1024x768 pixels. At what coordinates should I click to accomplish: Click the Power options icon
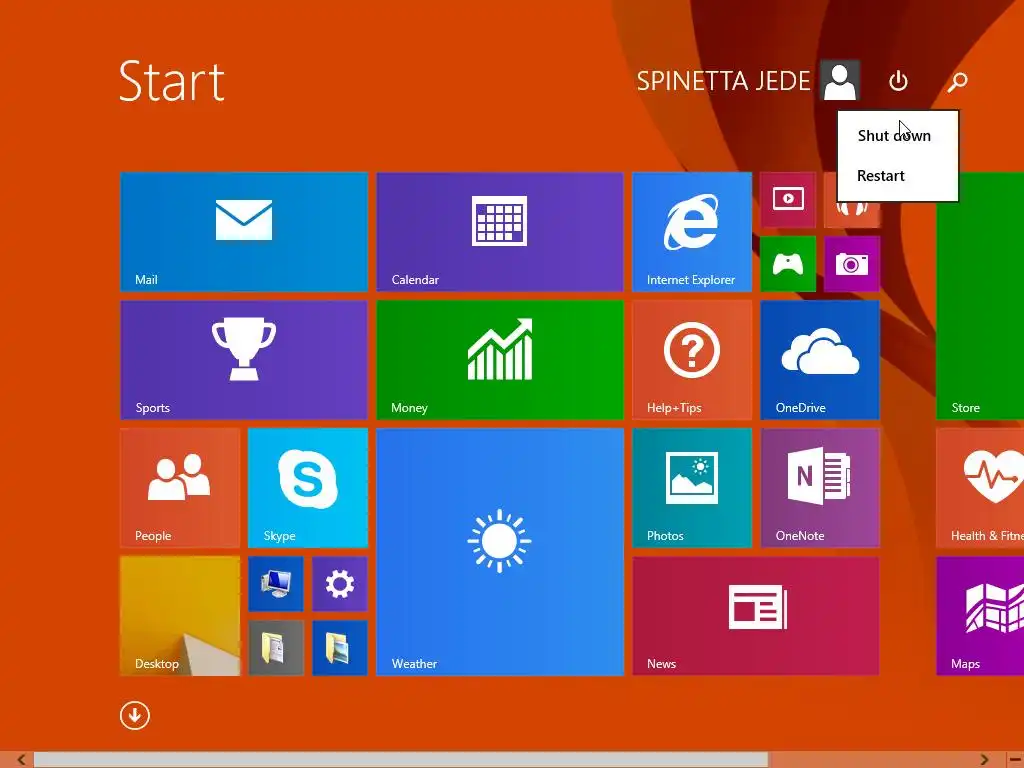(899, 81)
